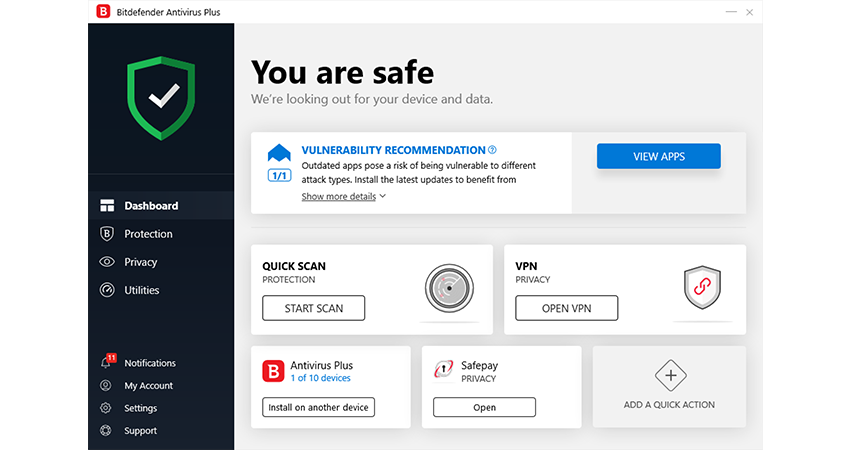Open Safepay with the Open button
Screen dimensions: 850x450
pyautogui.click(x=484, y=407)
